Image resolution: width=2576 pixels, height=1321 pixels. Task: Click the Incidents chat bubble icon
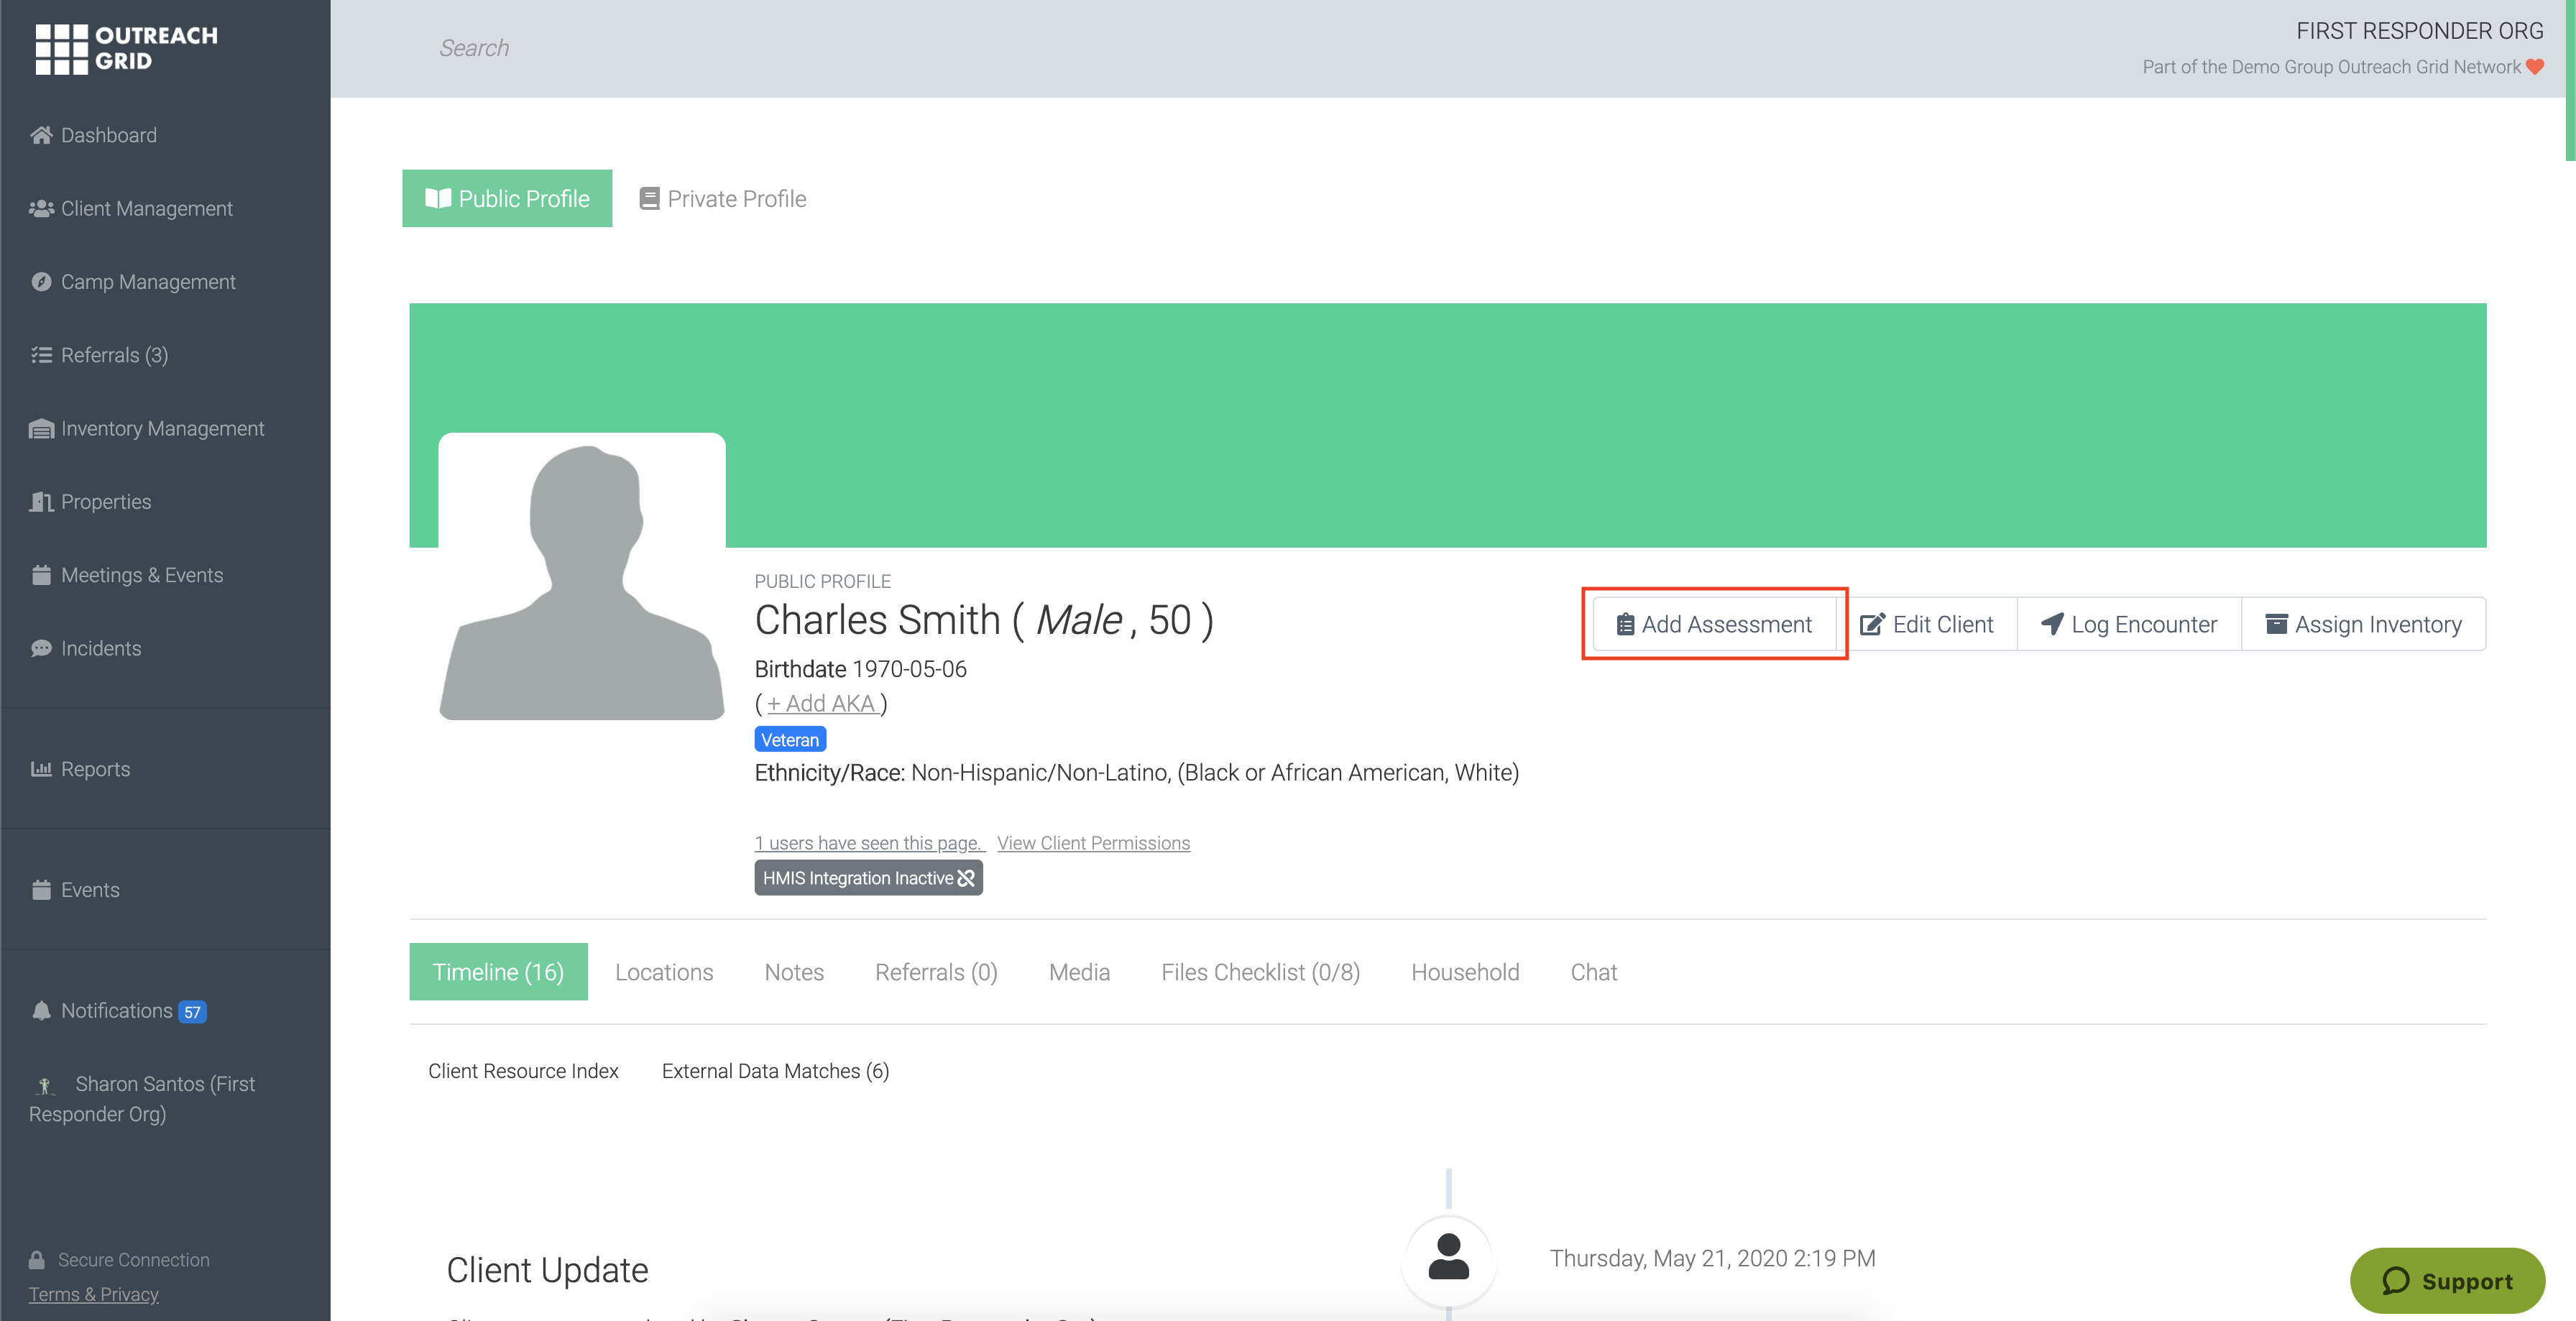pyautogui.click(x=41, y=648)
